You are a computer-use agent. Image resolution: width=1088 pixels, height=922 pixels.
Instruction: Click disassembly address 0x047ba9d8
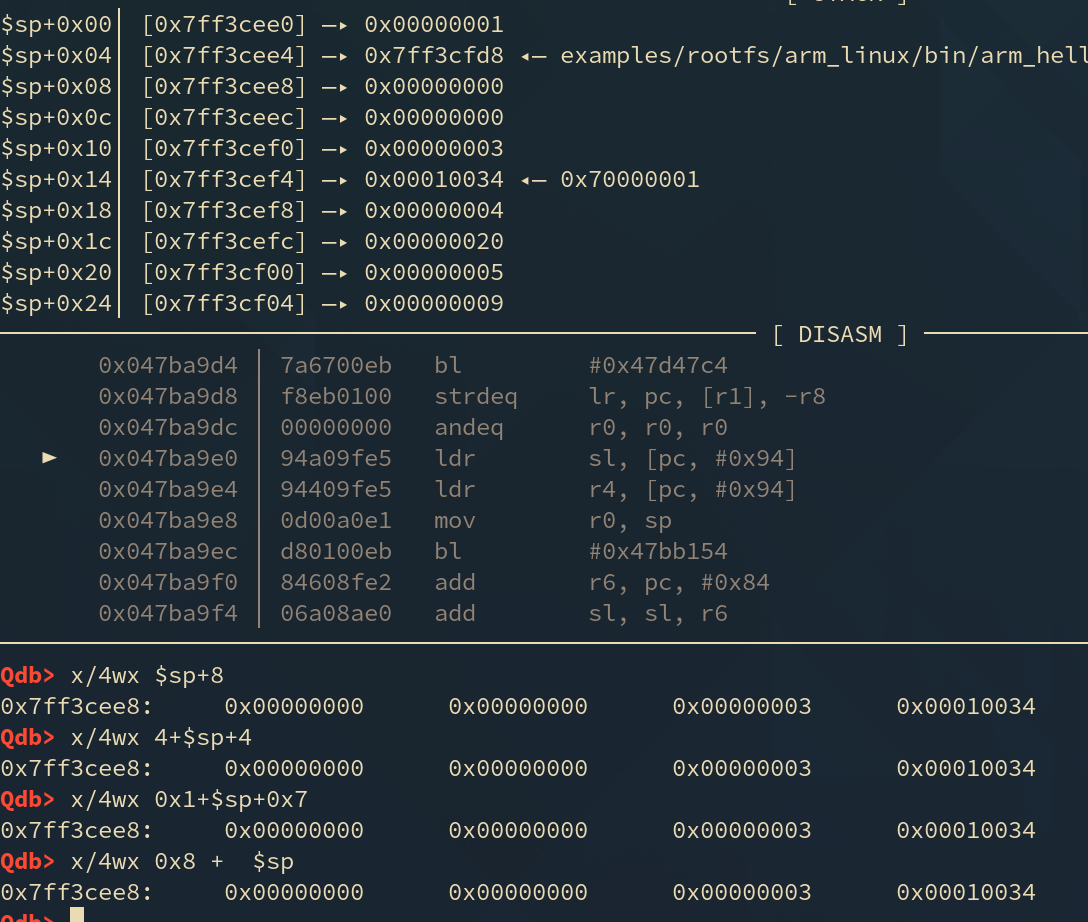(x=168, y=397)
